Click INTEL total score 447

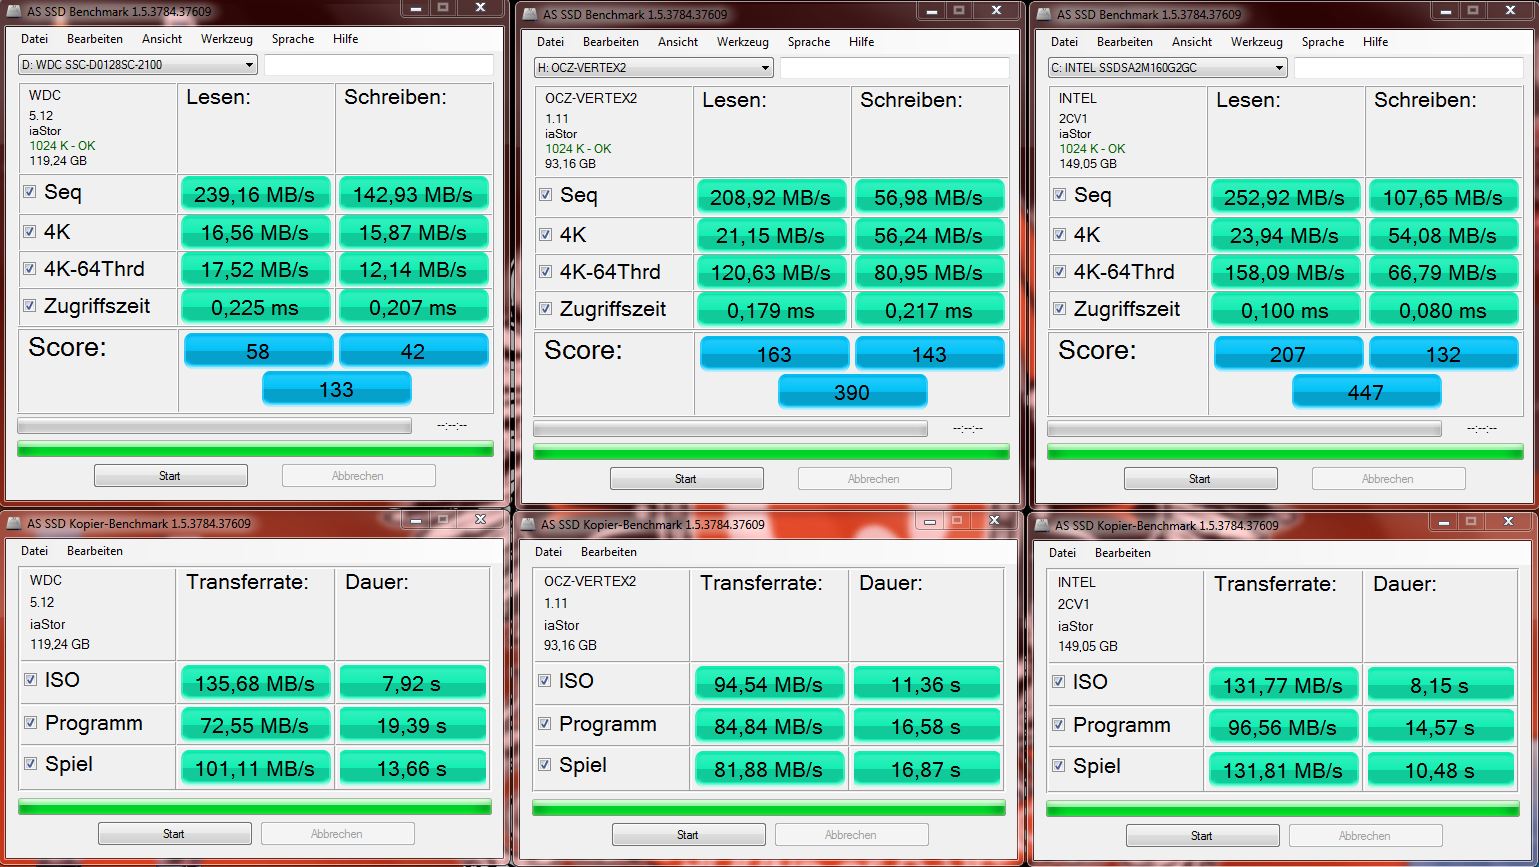click(x=1366, y=392)
